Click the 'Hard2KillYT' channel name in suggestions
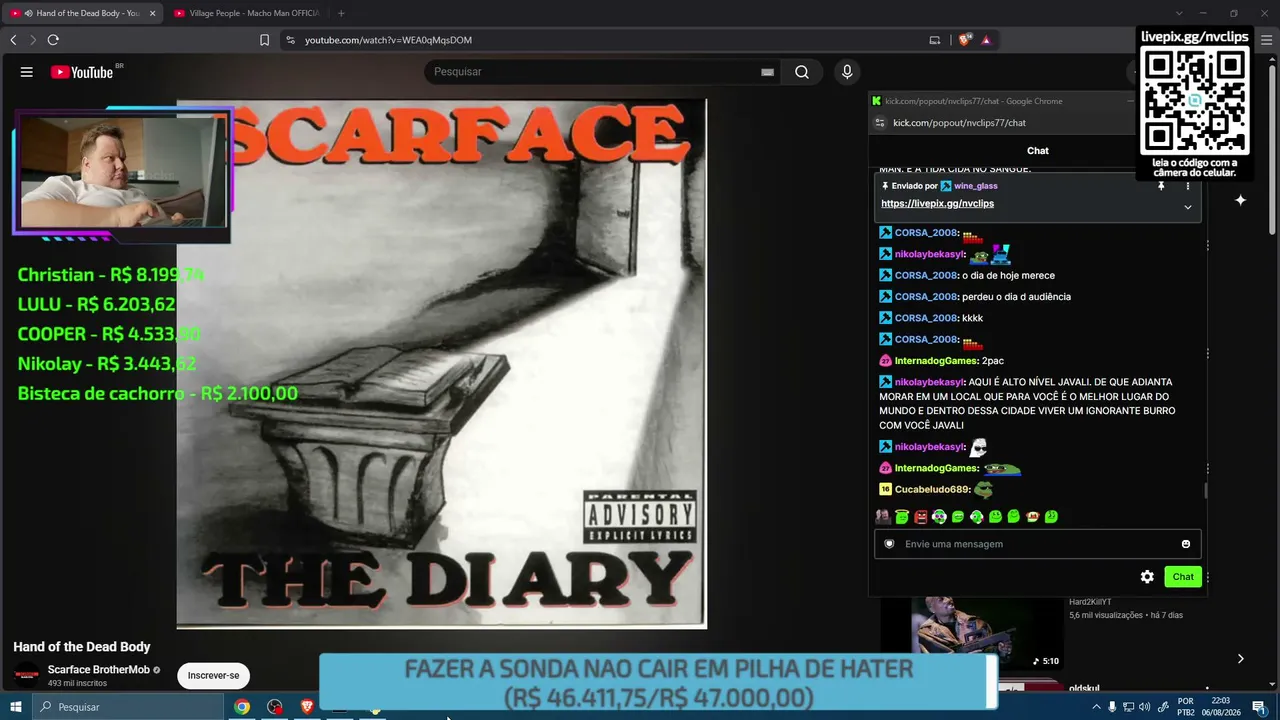The width and height of the screenshot is (1280, 720). pos(1090,601)
